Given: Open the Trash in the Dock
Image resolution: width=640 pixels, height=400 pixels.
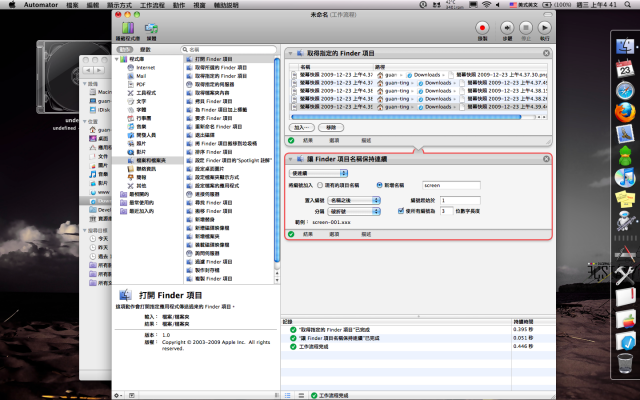Looking at the screenshot, I should tap(625, 363).
